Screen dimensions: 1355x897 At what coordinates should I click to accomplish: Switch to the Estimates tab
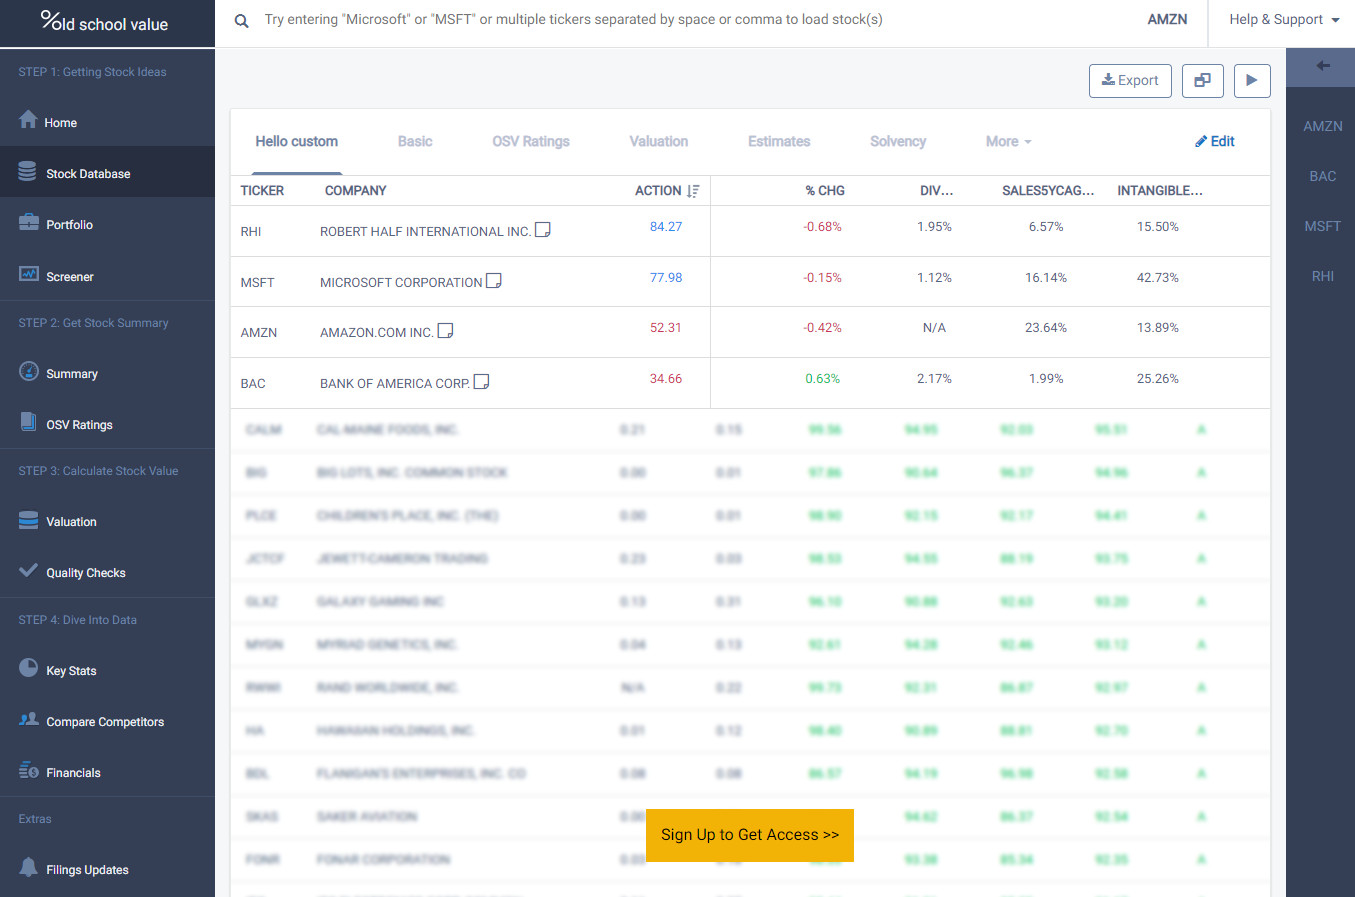pos(779,142)
